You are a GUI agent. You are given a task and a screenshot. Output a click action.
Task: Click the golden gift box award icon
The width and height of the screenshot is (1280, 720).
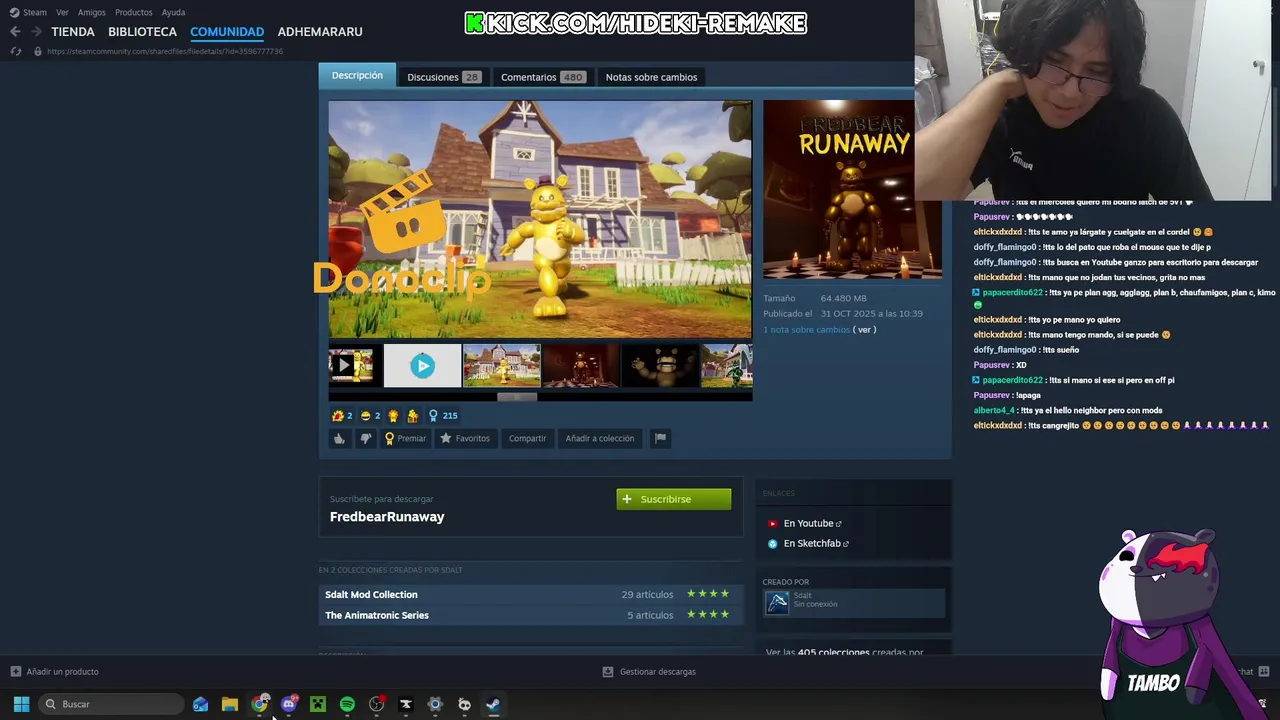click(x=412, y=415)
